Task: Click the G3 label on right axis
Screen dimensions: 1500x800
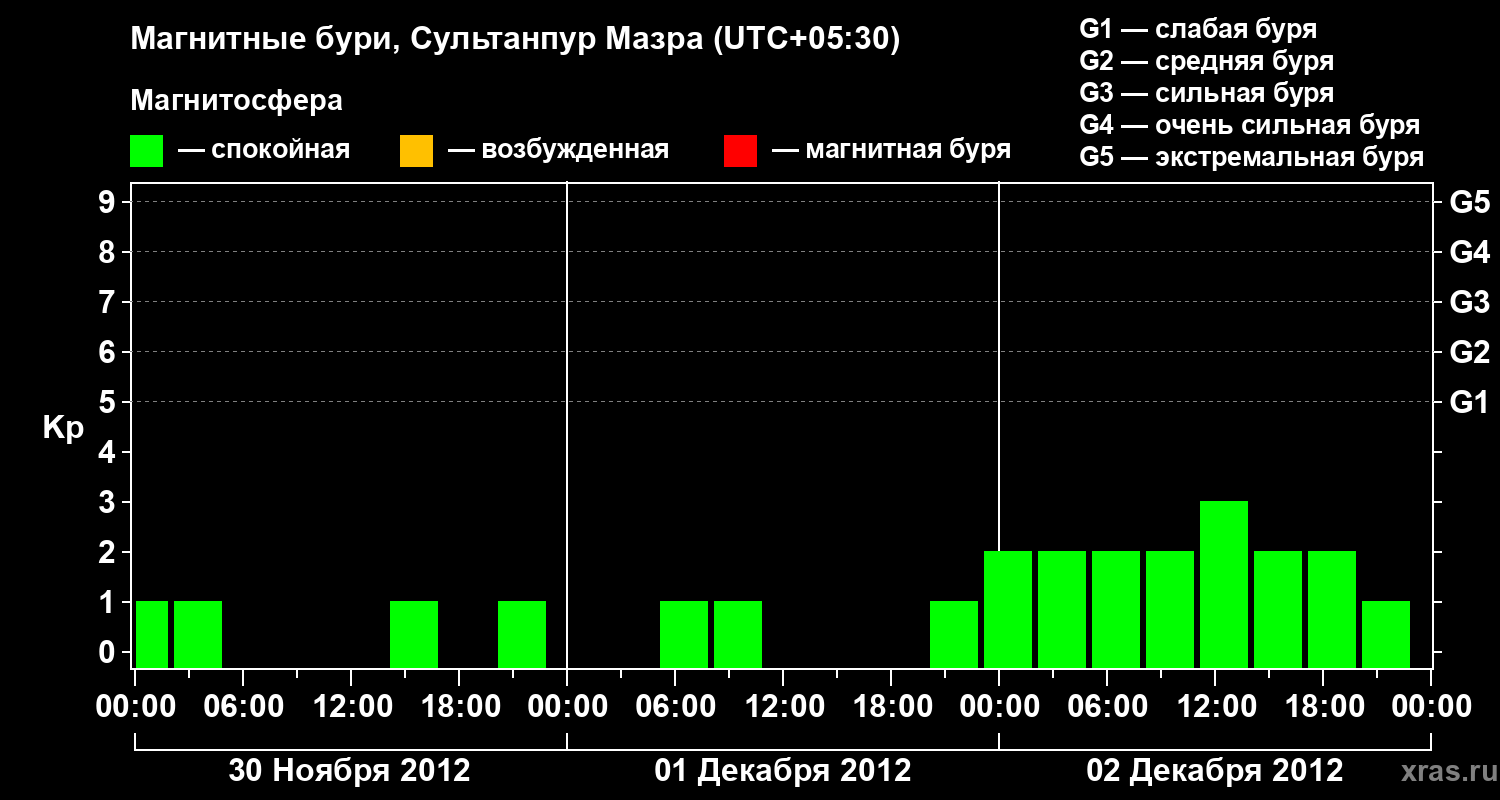Action: click(x=1470, y=302)
